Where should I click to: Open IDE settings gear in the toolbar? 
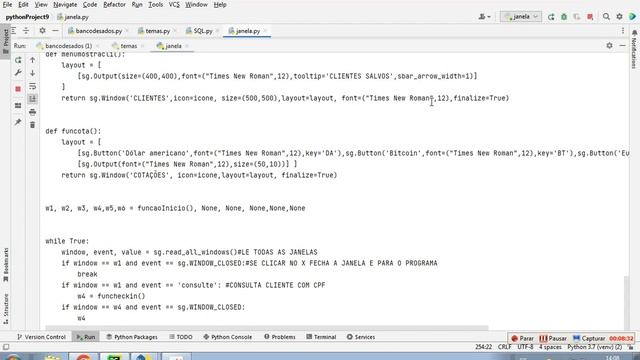[x=620, y=17]
